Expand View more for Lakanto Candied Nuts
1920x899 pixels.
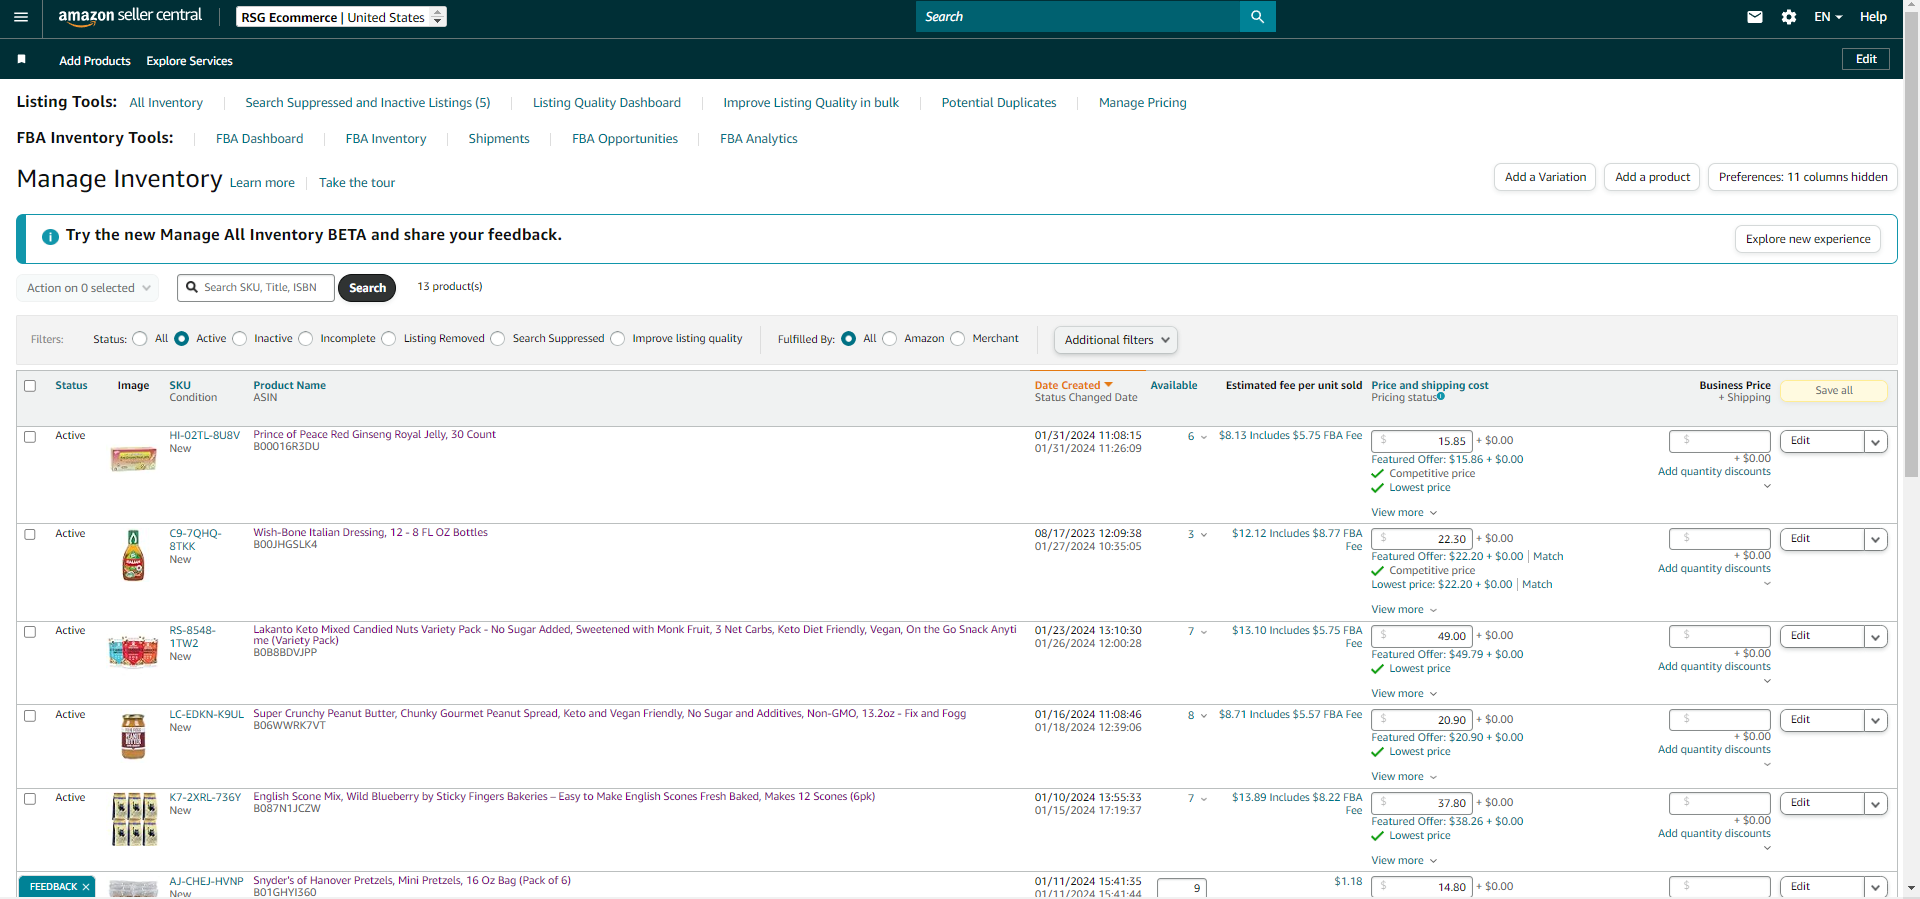[x=1404, y=693]
